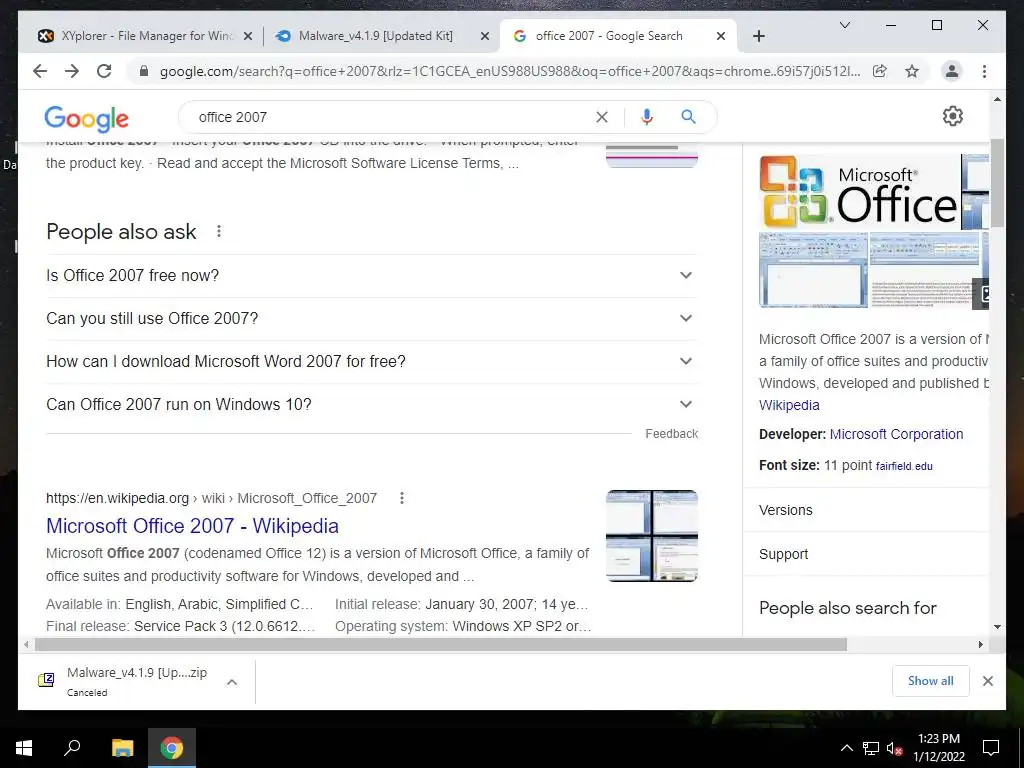Expand 'Can you still use Office 2007?'

pos(372,318)
